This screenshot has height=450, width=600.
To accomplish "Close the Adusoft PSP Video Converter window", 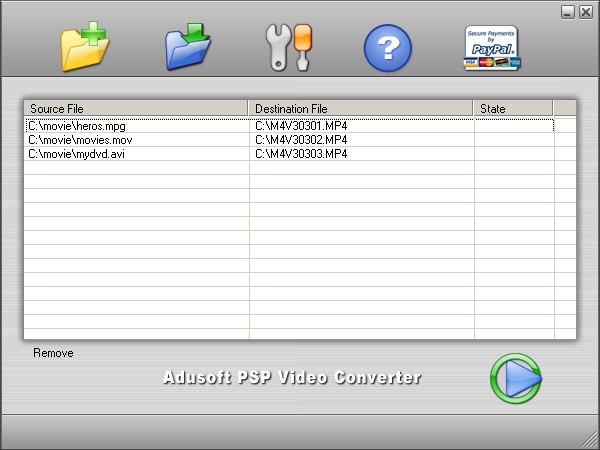I will (x=586, y=12).
